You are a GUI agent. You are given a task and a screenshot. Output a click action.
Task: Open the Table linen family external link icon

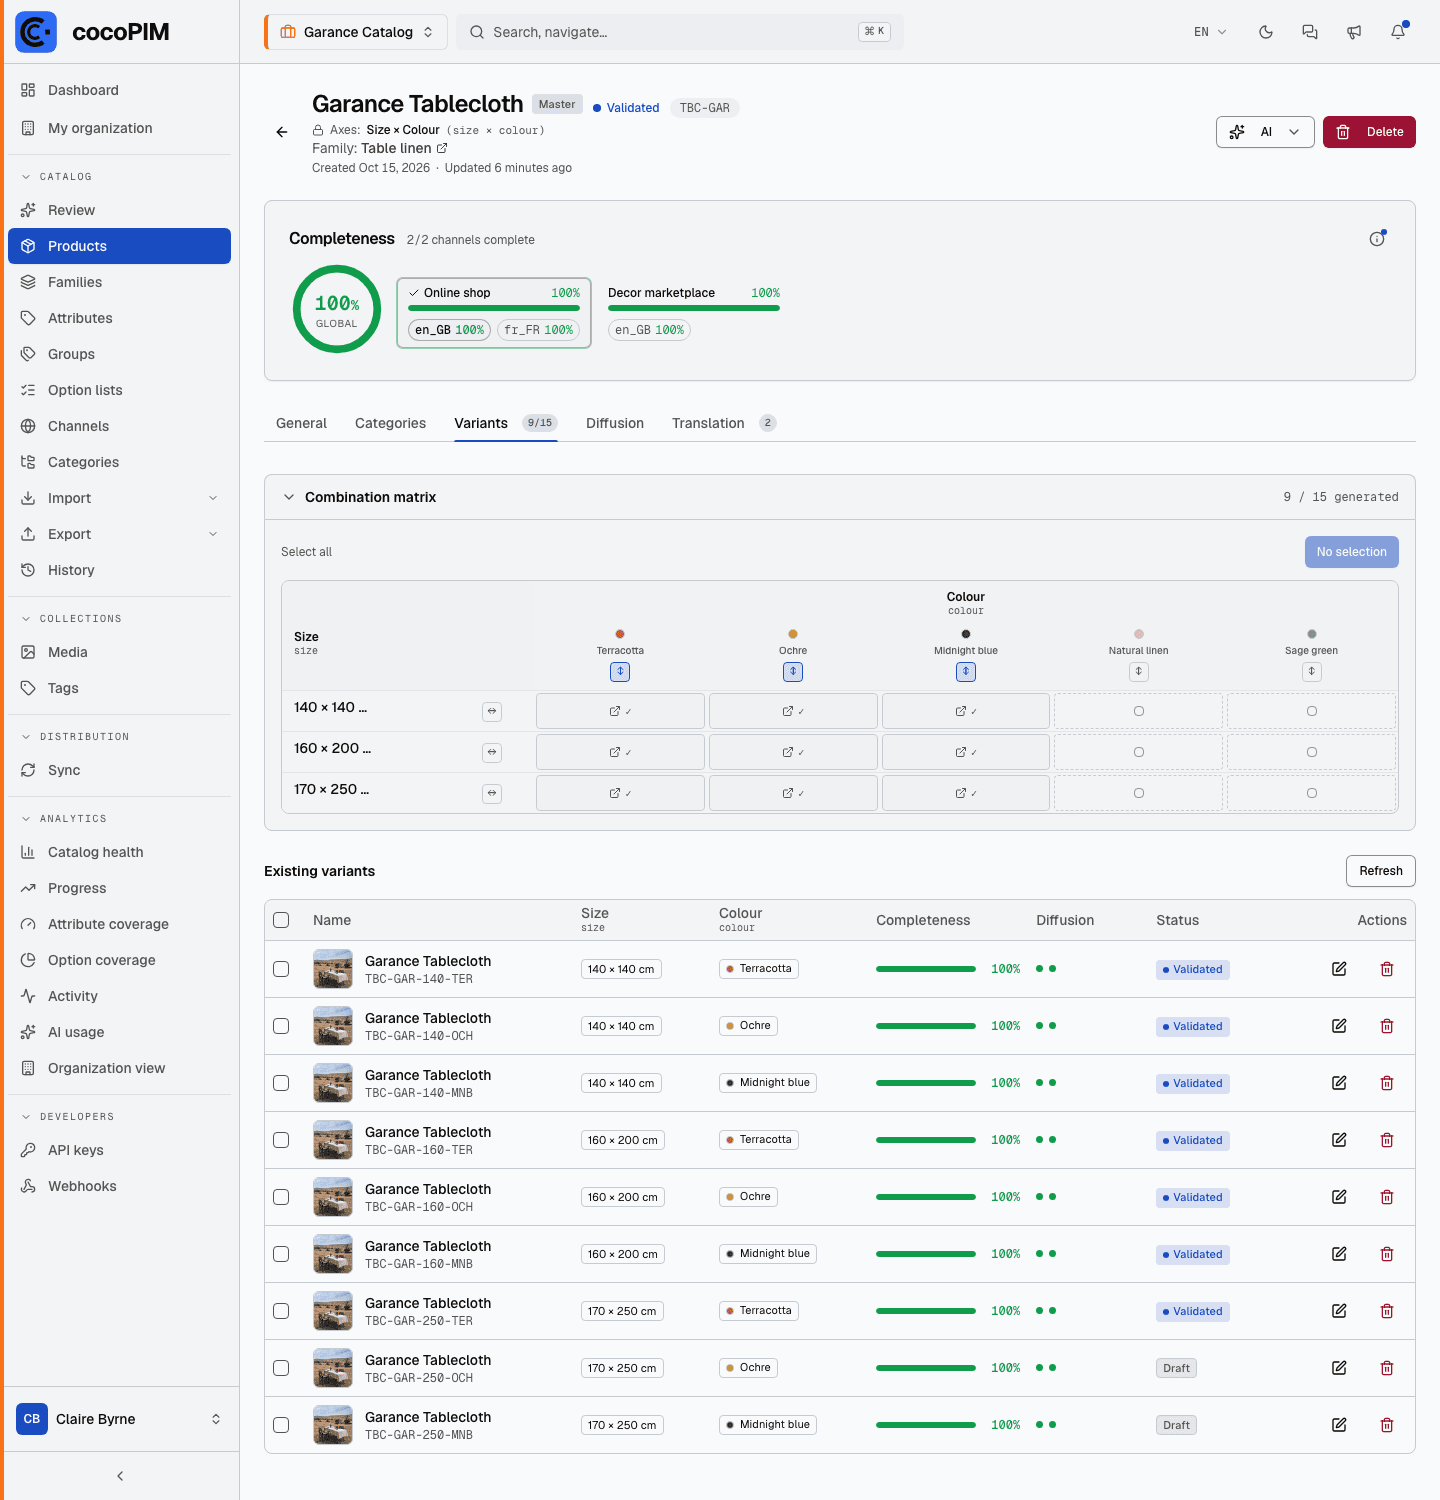tap(442, 148)
